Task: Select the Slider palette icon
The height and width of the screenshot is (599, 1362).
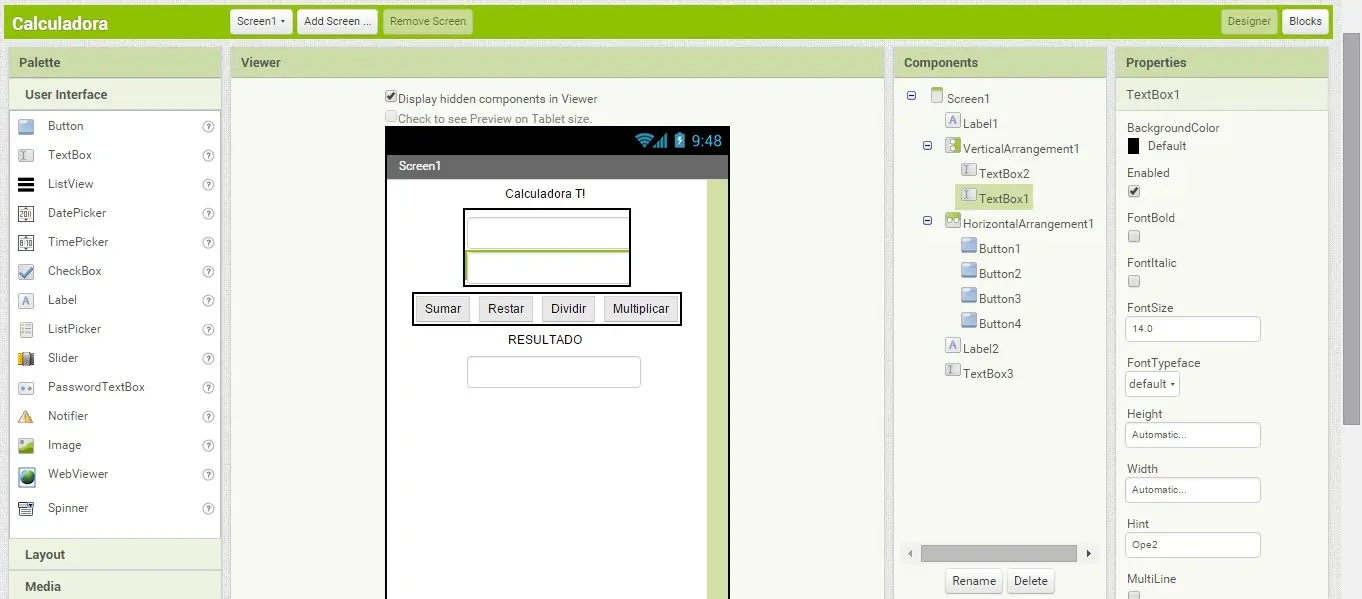Action: click(27, 358)
